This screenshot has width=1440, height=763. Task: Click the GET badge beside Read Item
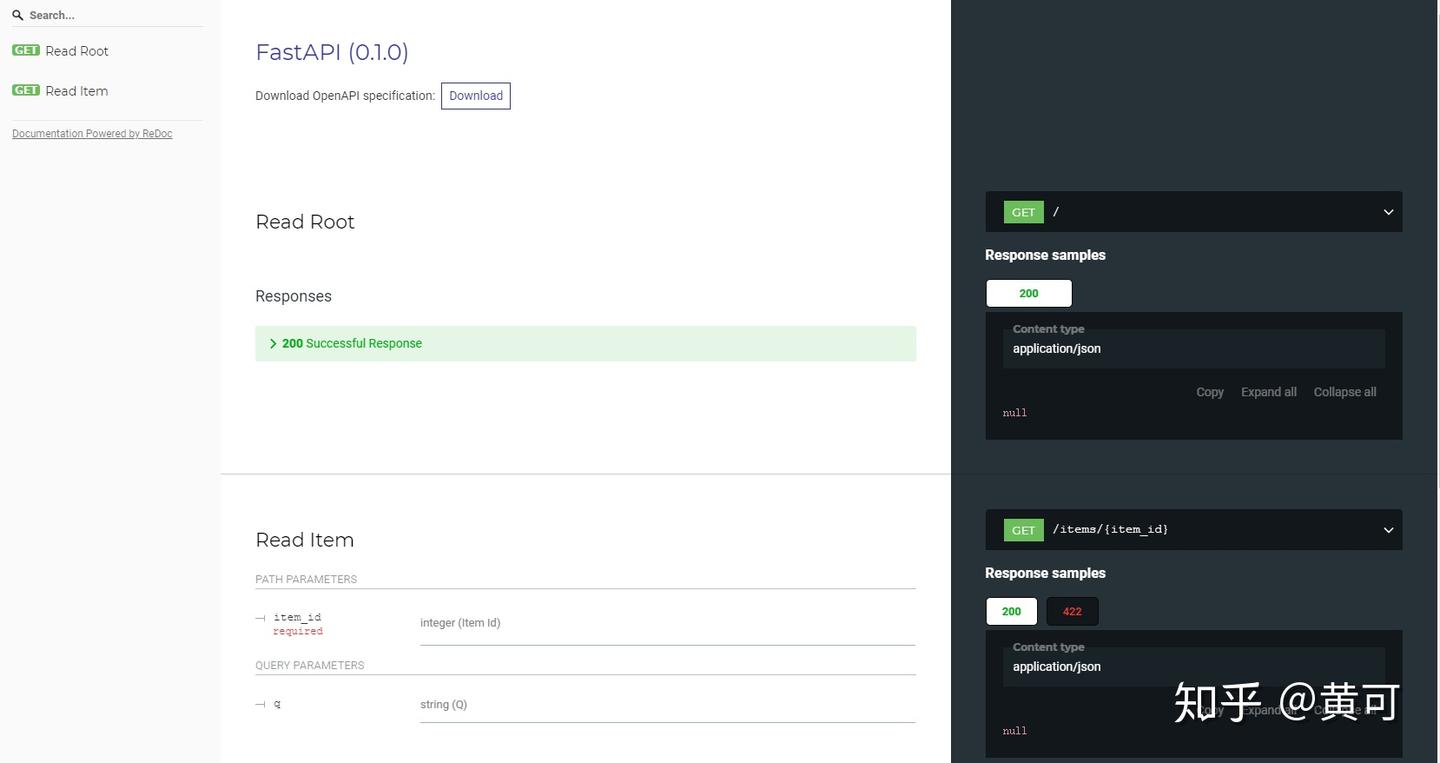pyautogui.click(x=26, y=90)
